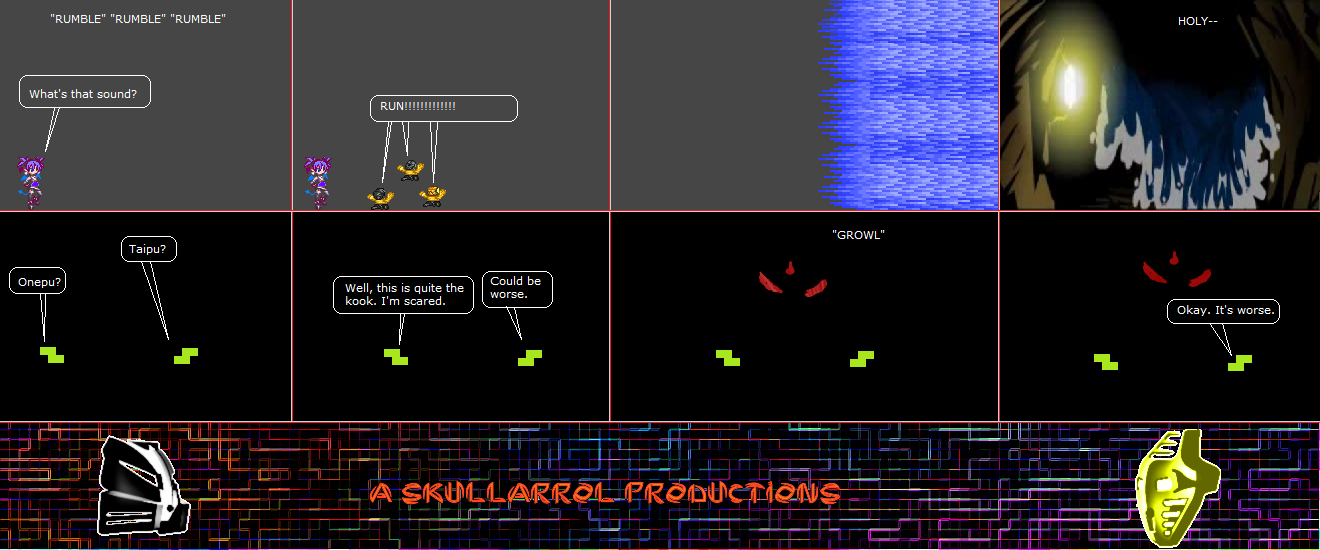Click the purple-haired girl under "What's that sound?"
The height and width of the screenshot is (550, 1320).
pos(30,182)
